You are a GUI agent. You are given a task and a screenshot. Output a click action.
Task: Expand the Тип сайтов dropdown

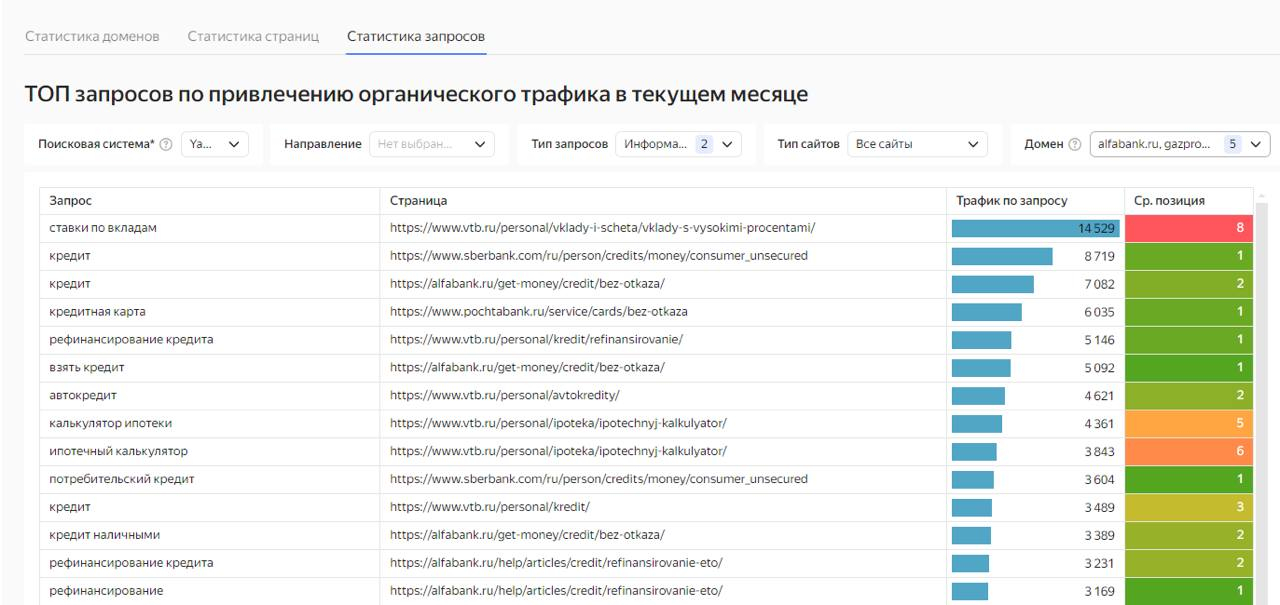pos(917,145)
